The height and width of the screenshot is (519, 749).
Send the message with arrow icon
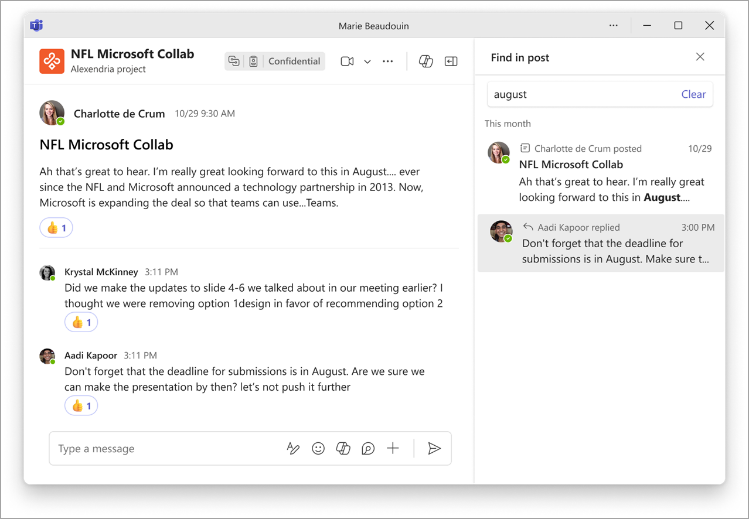point(434,448)
